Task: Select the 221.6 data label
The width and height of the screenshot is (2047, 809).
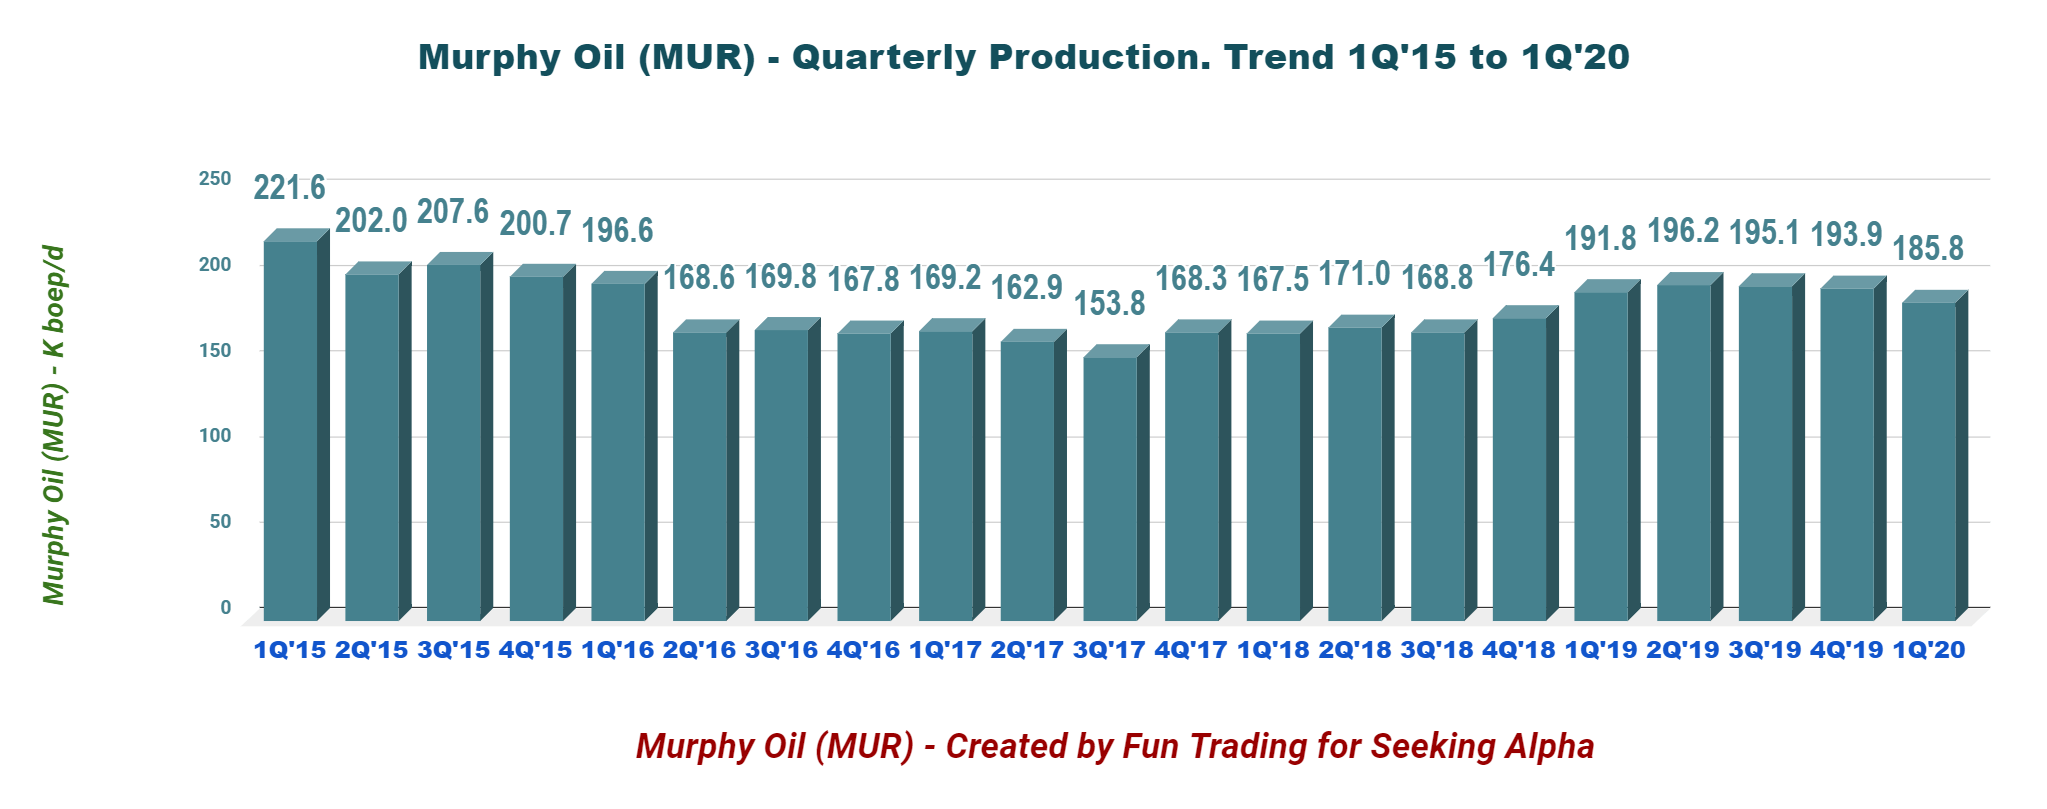Action: coord(290,187)
